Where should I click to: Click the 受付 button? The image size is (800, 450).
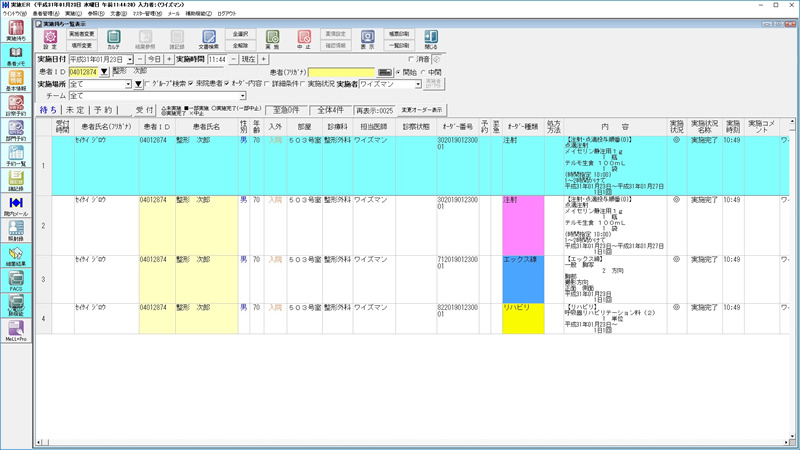(x=144, y=110)
